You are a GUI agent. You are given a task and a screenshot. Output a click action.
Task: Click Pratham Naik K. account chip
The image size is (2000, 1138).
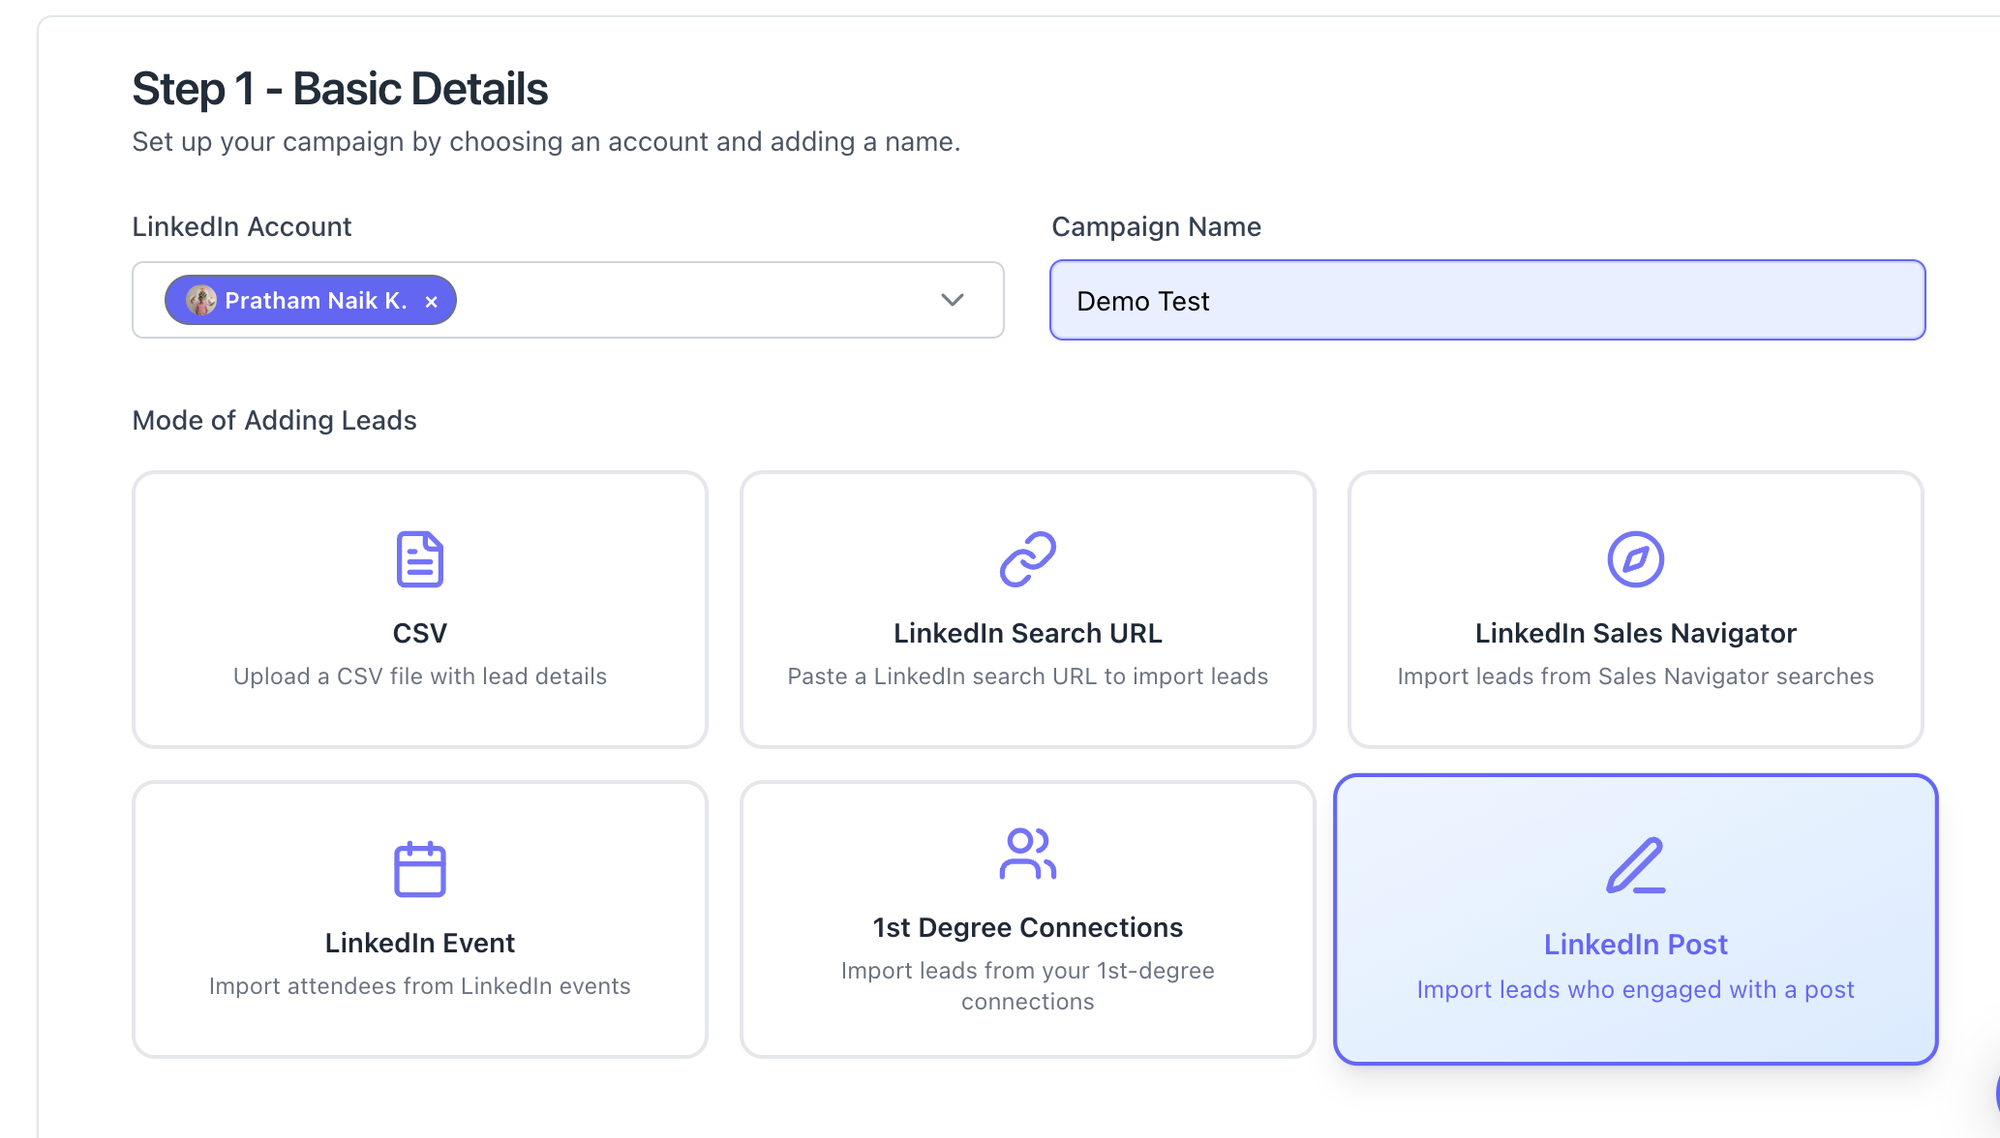tap(315, 300)
